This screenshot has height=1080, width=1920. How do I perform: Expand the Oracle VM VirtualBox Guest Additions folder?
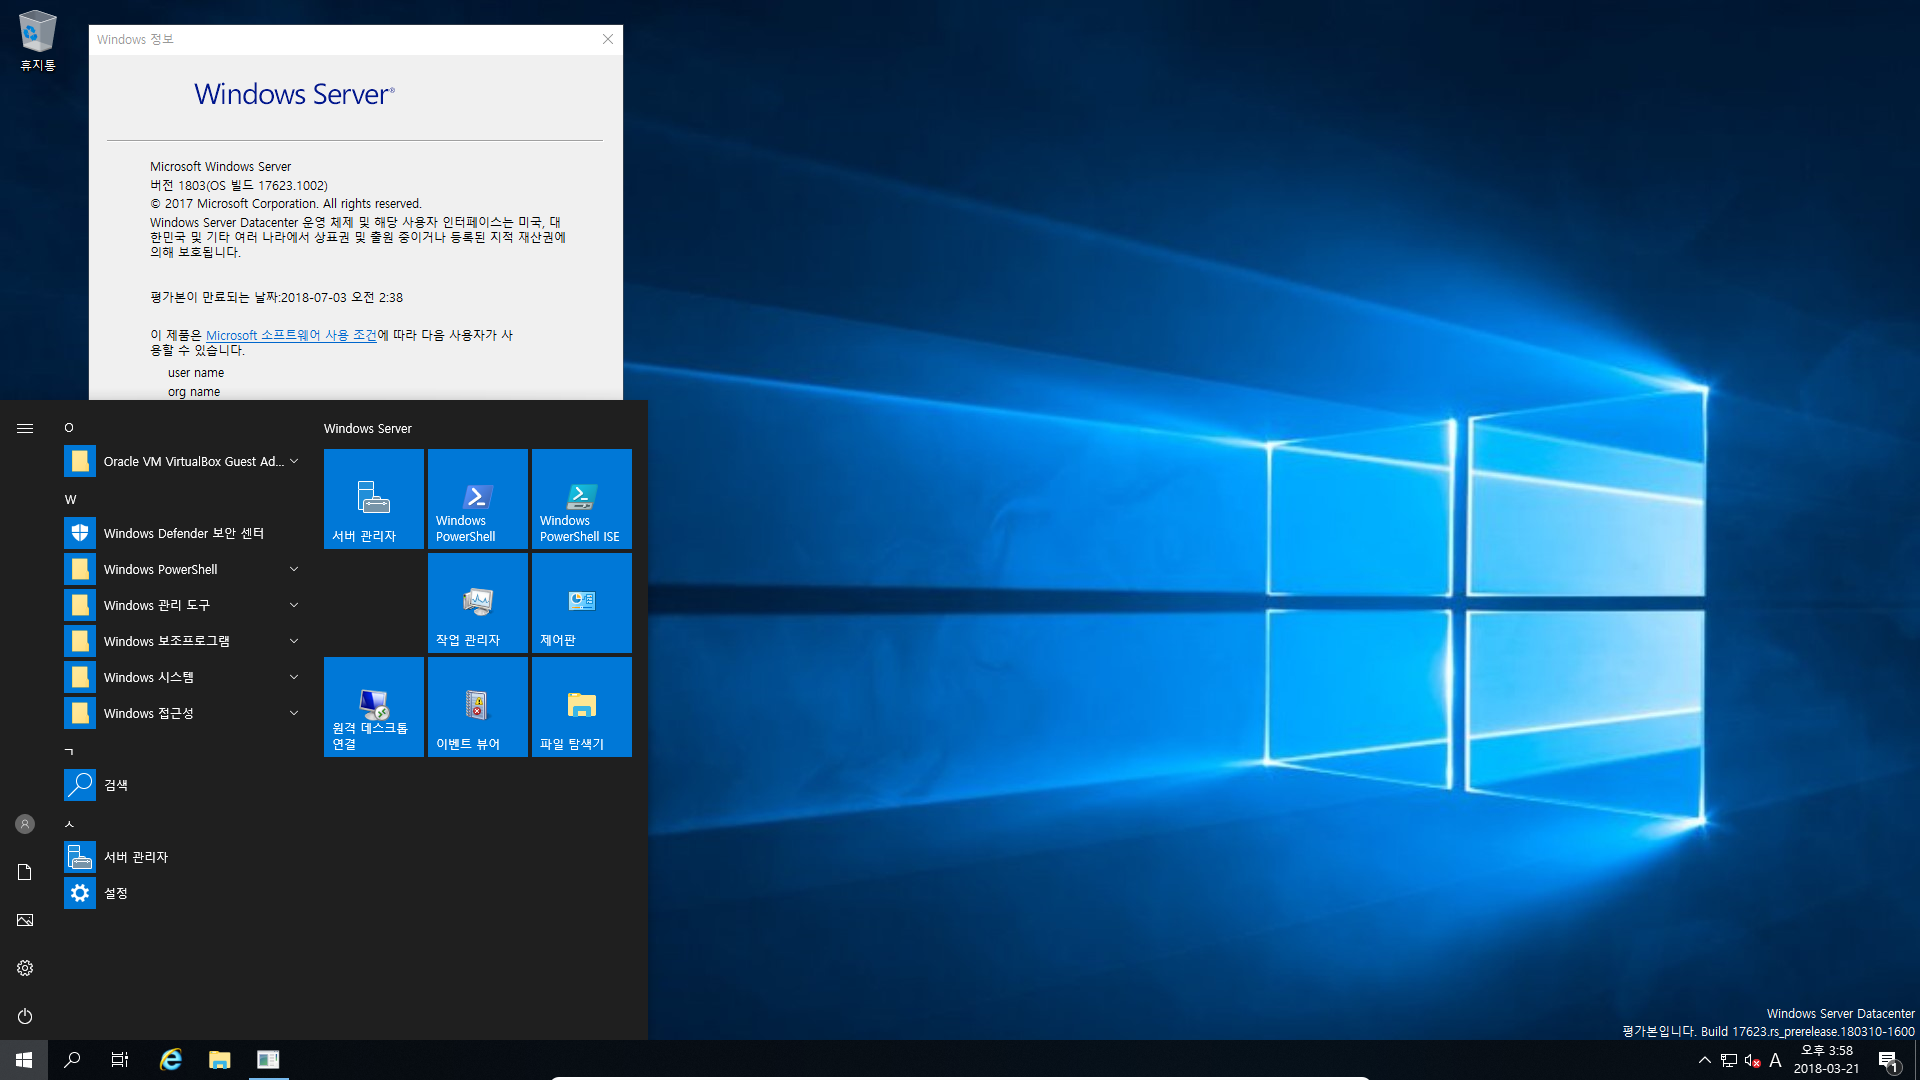click(x=183, y=461)
